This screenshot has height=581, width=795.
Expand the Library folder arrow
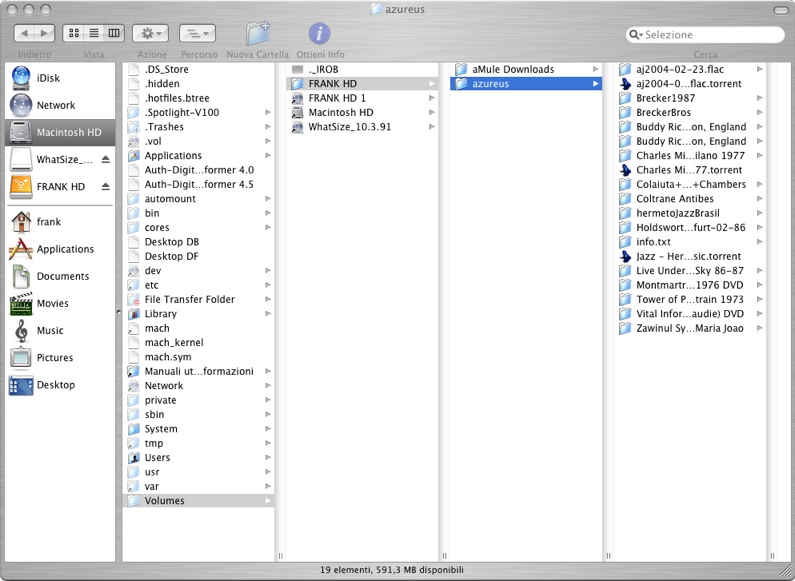(x=268, y=314)
